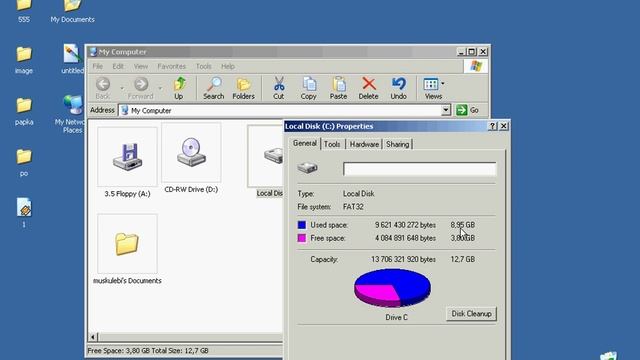Click the green Go arrow button
The height and width of the screenshot is (360, 640).
[x=462, y=110]
